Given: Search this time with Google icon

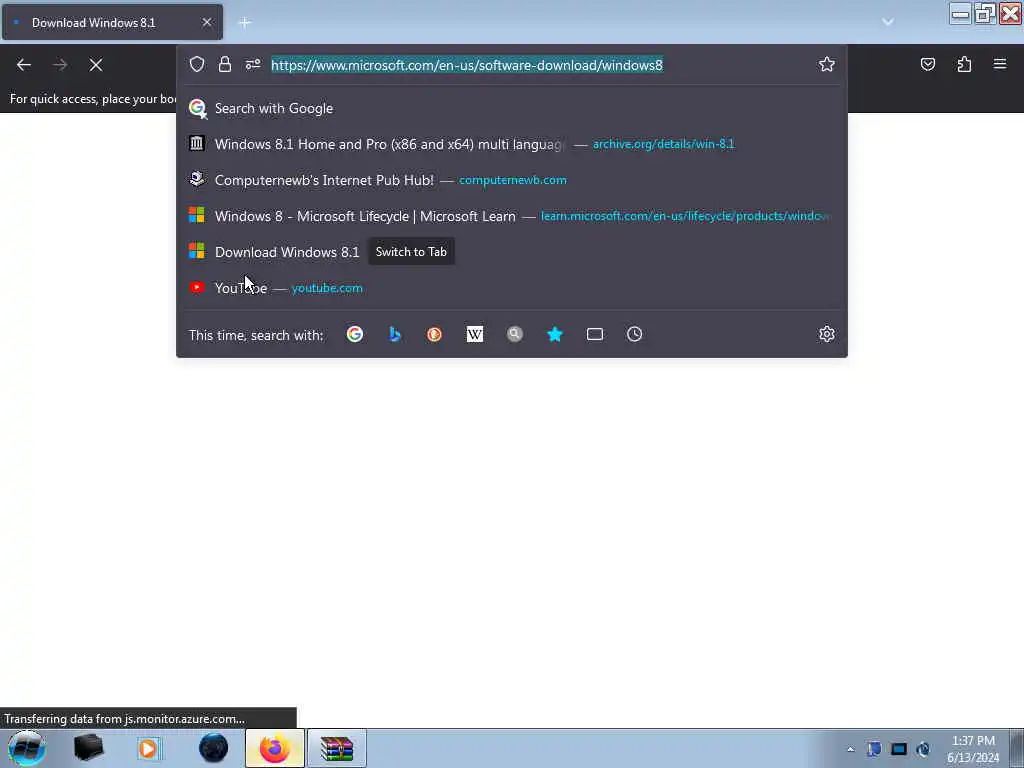Looking at the screenshot, I should pyautogui.click(x=355, y=334).
